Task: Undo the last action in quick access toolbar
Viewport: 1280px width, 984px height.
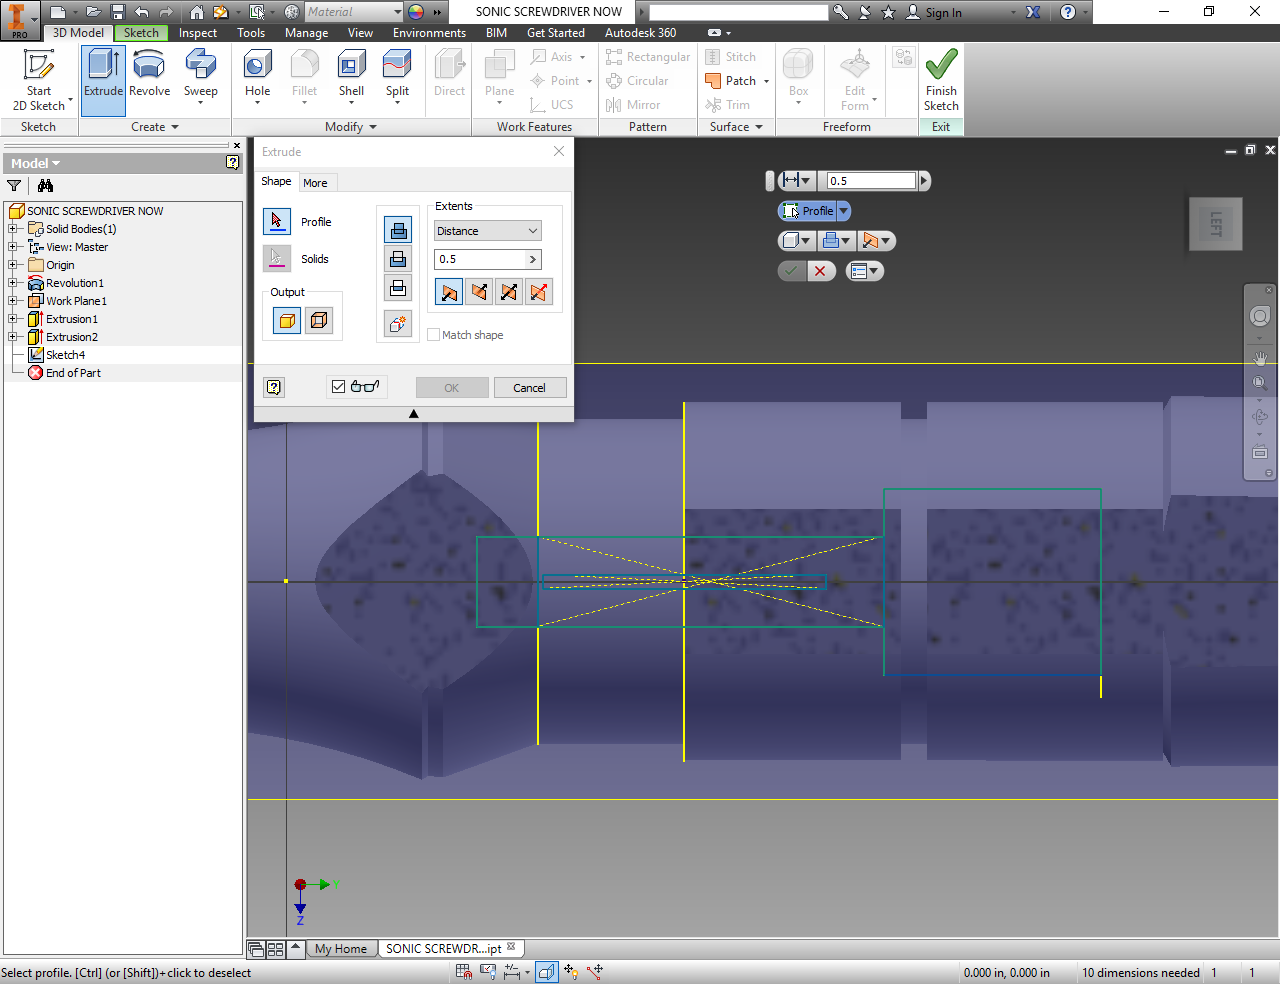Action: pyautogui.click(x=142, y=12)
